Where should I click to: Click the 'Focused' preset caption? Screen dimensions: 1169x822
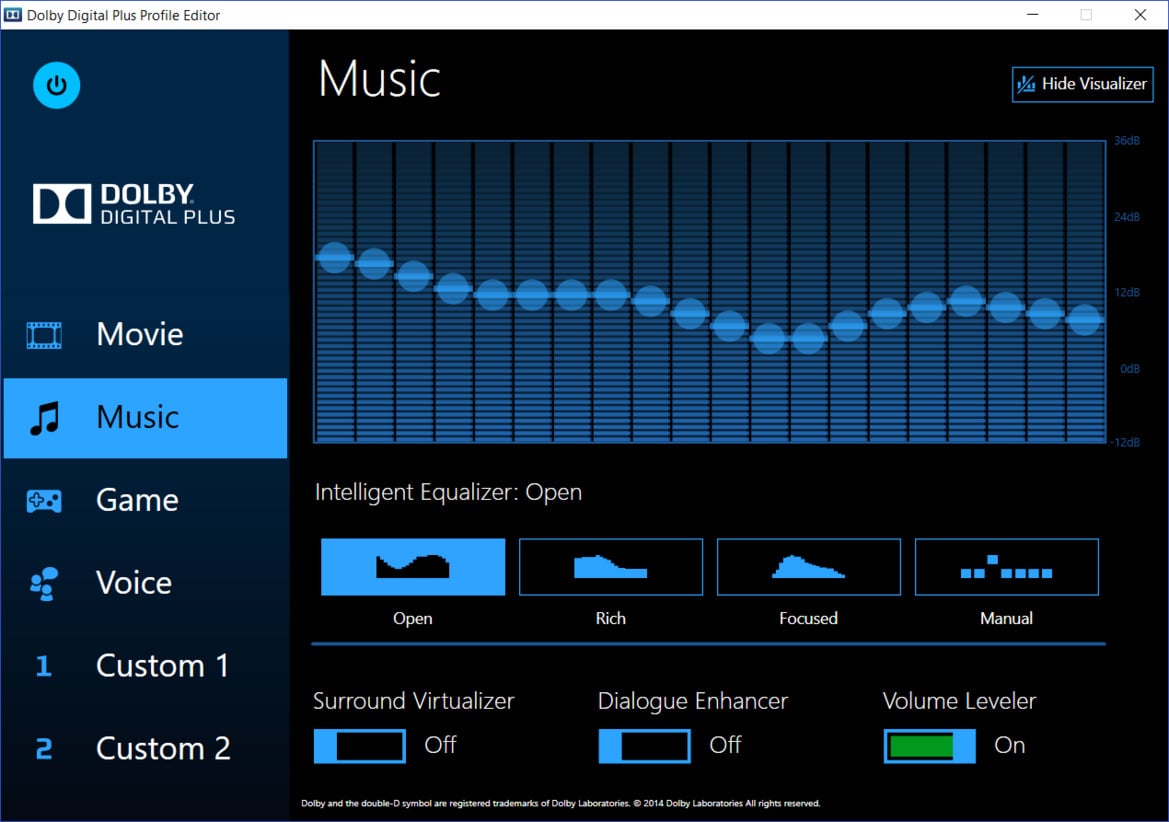point(808,619)
